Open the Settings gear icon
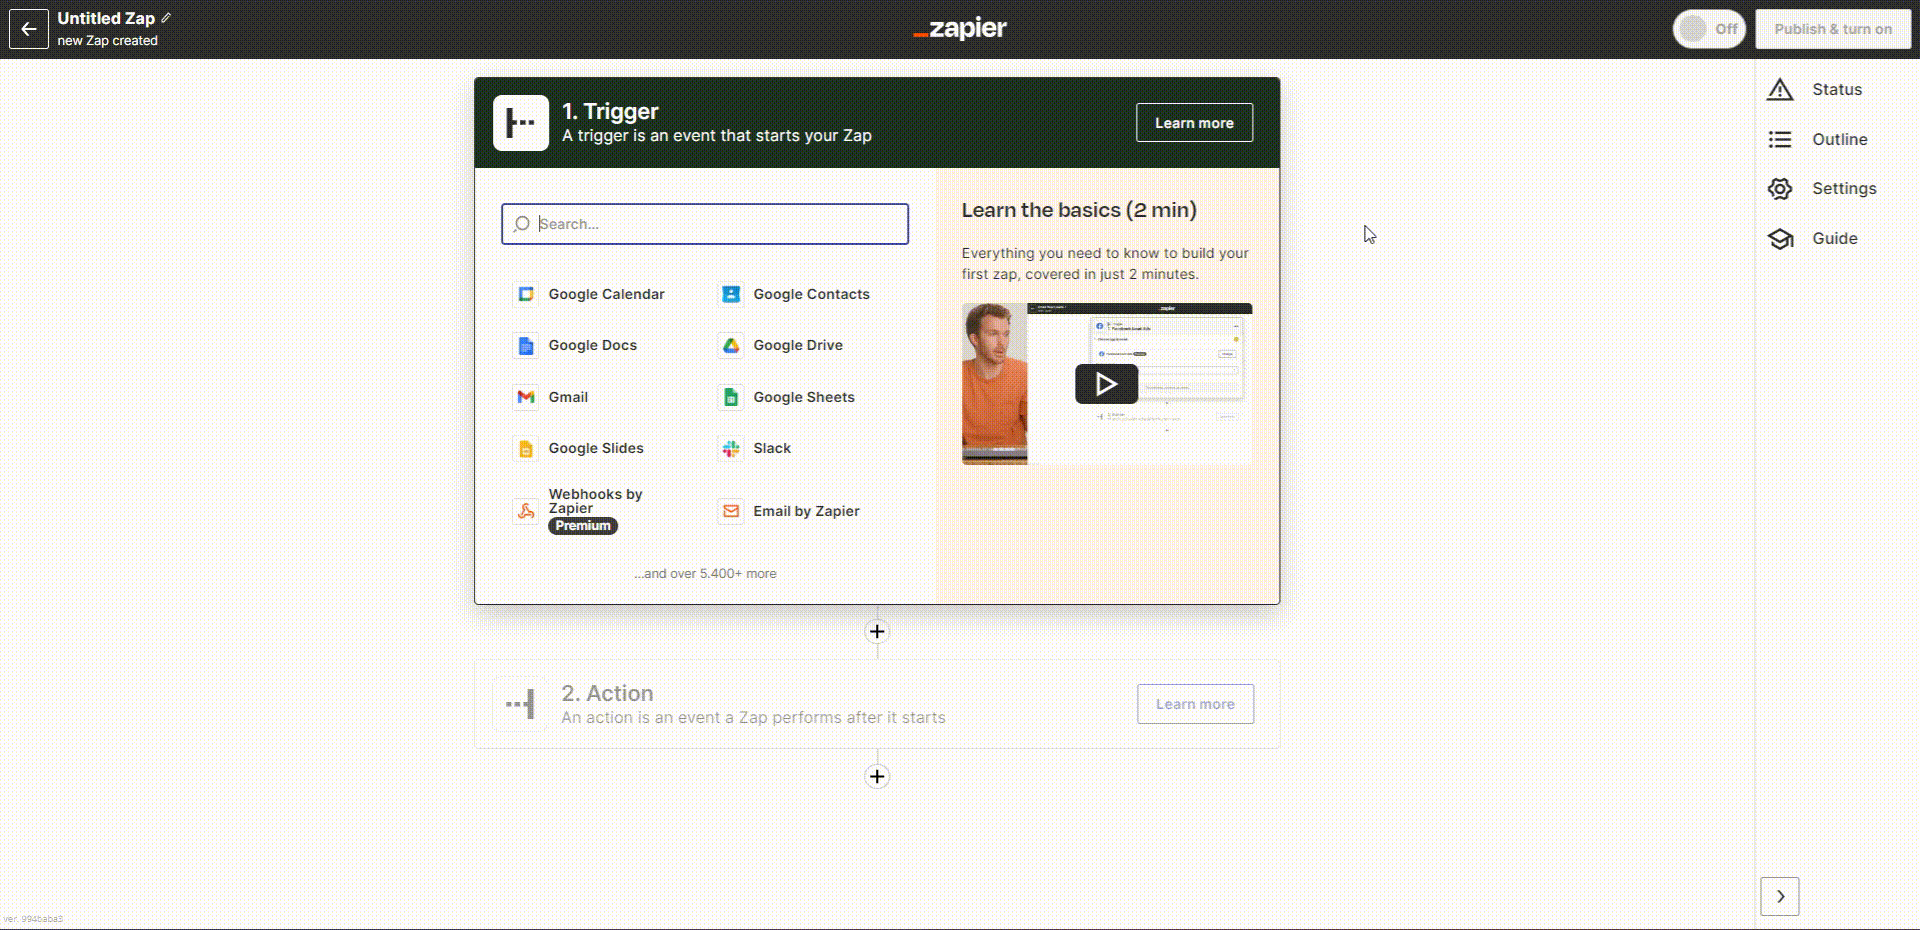Image resolution: width=1920 pixels, height=930 pixels. 1780,188
